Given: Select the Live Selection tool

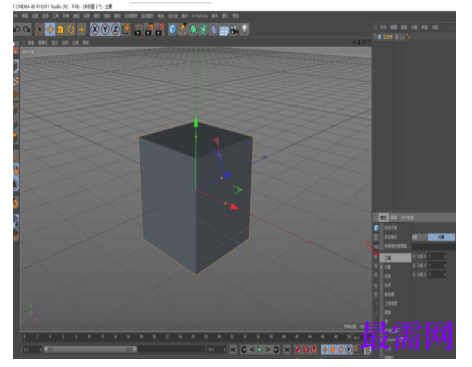Looking at the screenshot, I should (39, 30).
